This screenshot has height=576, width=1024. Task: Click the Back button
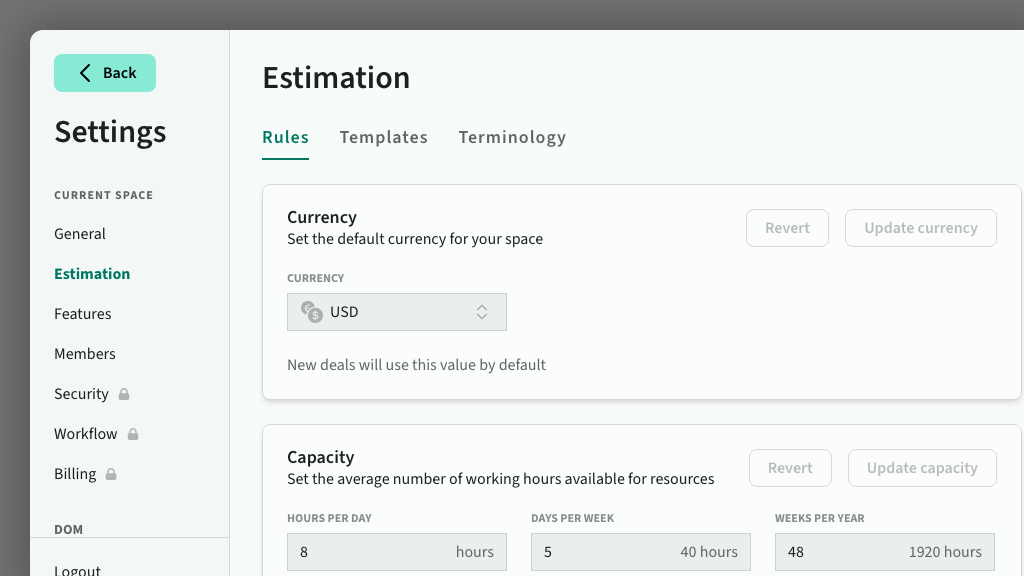click(105, 73)
